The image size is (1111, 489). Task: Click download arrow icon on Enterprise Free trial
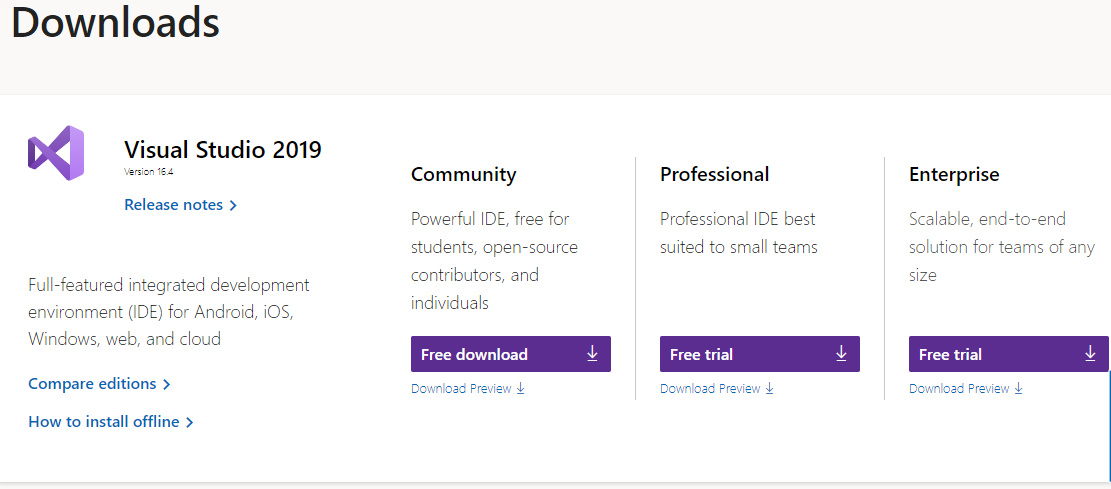(x=1090, y=354)
